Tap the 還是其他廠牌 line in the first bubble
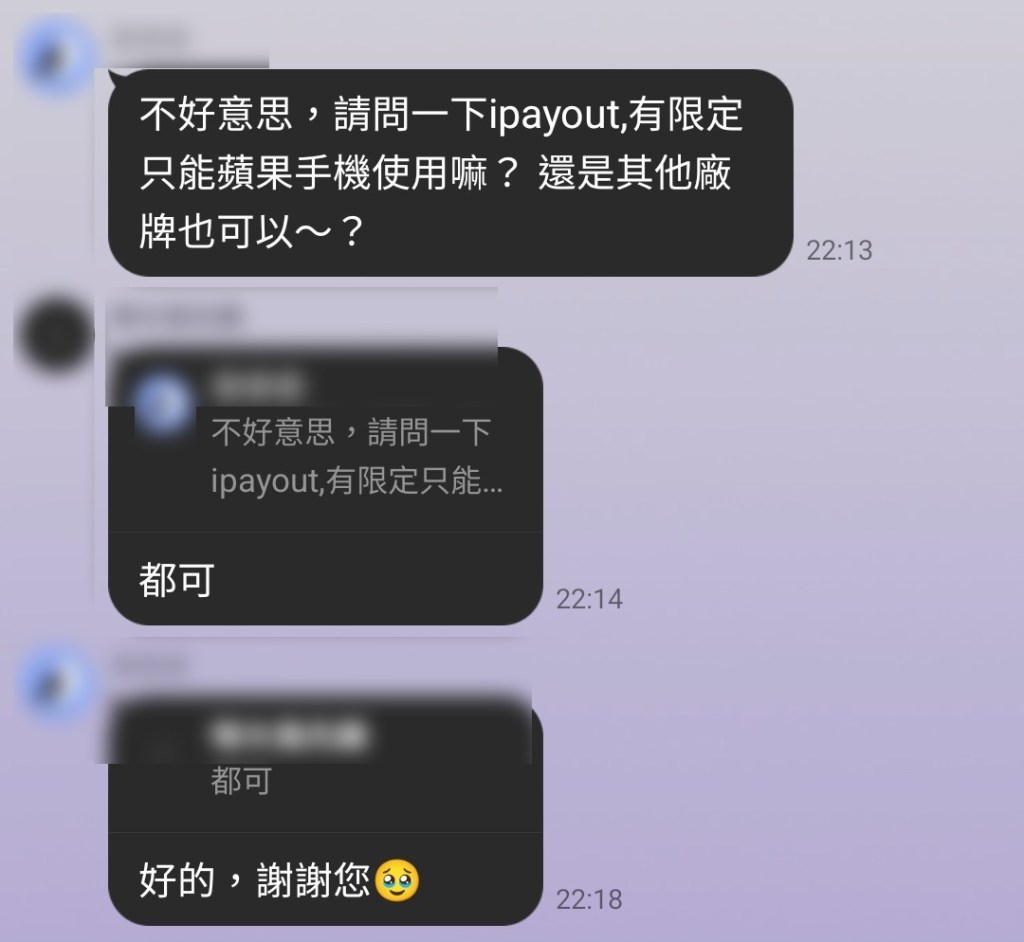1024x942 pixels. coord(634,174)
